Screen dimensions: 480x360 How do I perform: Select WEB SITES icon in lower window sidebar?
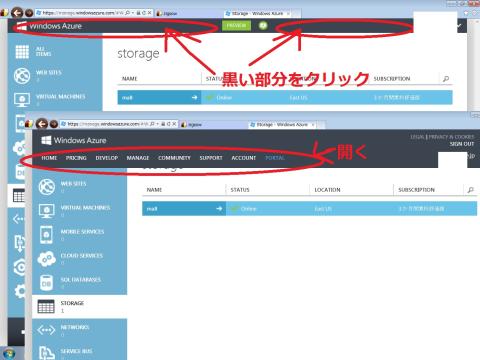[x=47, y=187]
